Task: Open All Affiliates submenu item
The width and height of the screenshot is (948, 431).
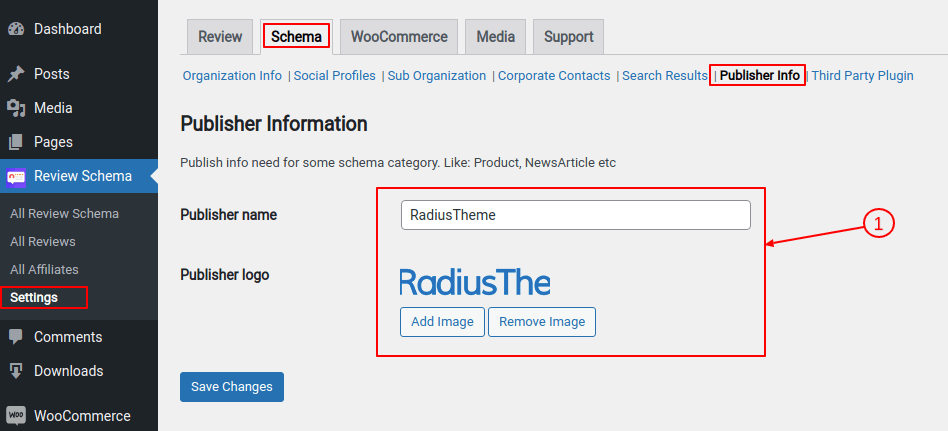Action: click(44, 270)
